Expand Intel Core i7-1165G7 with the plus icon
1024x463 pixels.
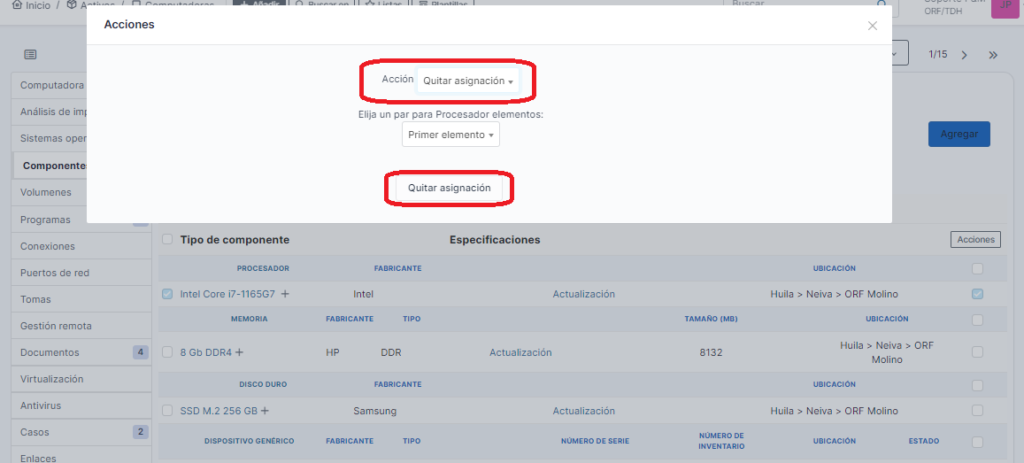285,294
